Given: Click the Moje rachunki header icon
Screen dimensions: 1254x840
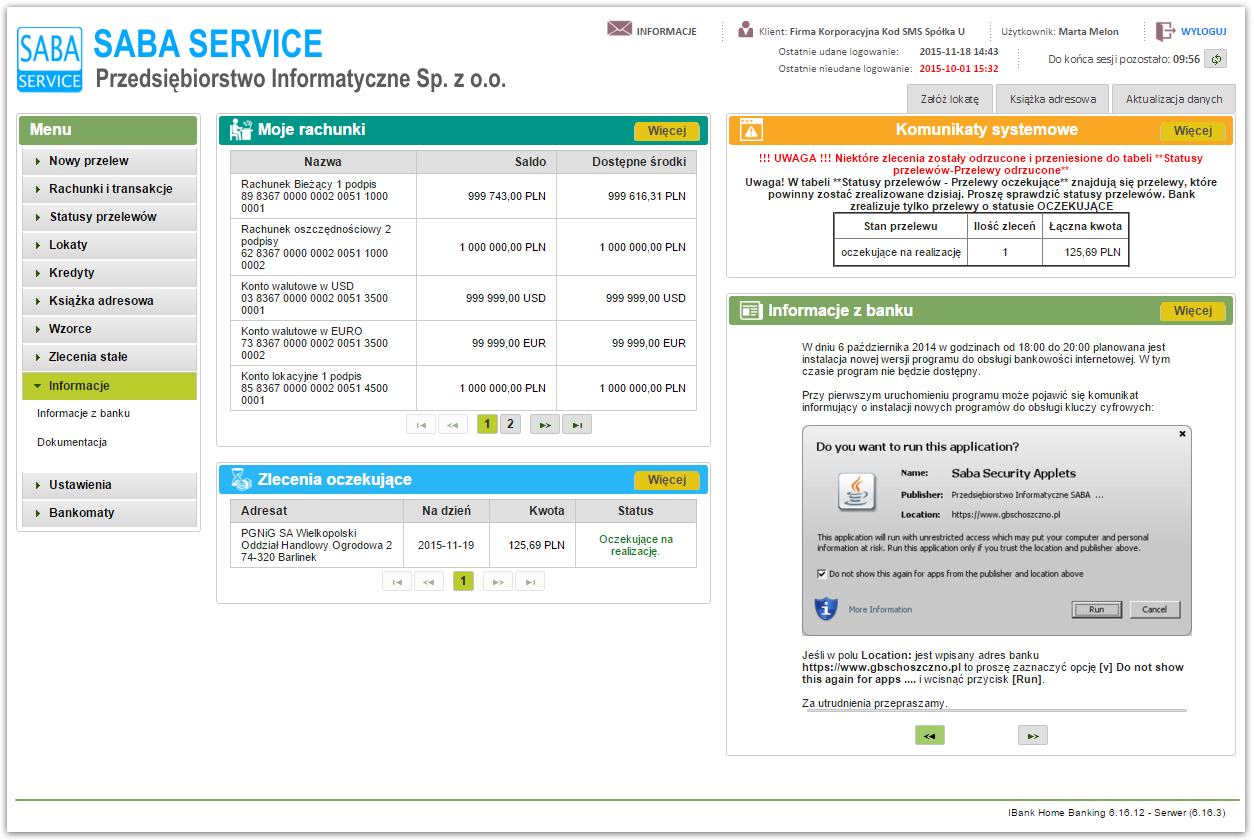Looking at the screenshot, I should point(240,130).
